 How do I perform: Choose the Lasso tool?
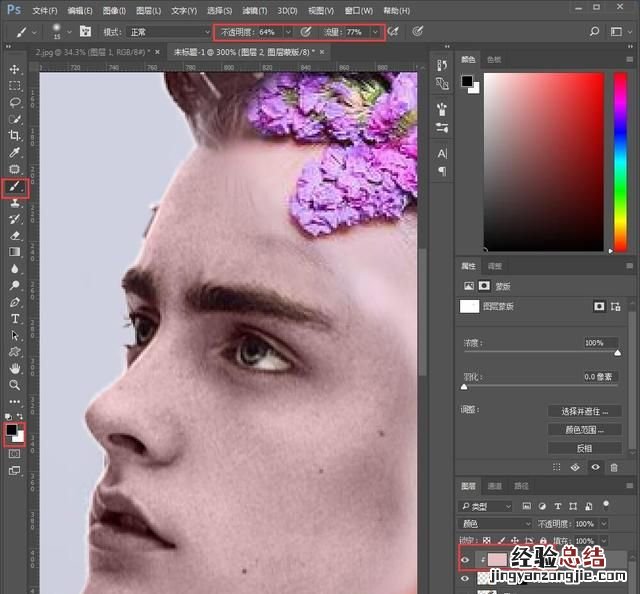(15, 102)
